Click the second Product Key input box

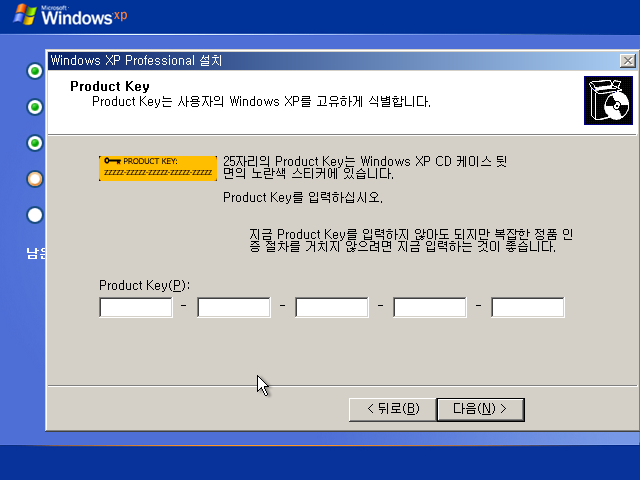pyautogui.click(x=234, y=307)
